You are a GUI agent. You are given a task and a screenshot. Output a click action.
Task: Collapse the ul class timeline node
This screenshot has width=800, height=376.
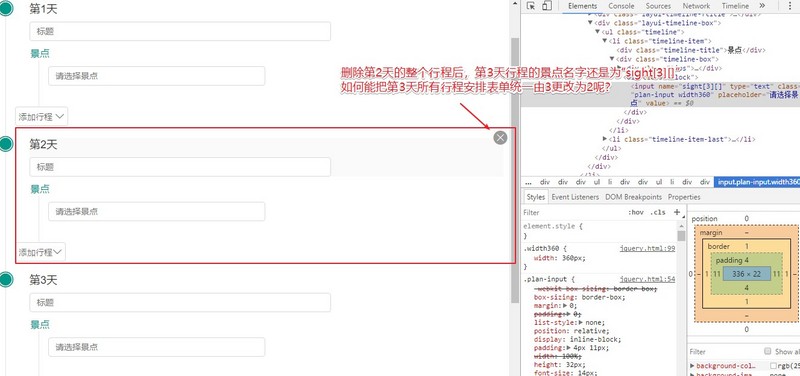[x=597, y=32]
